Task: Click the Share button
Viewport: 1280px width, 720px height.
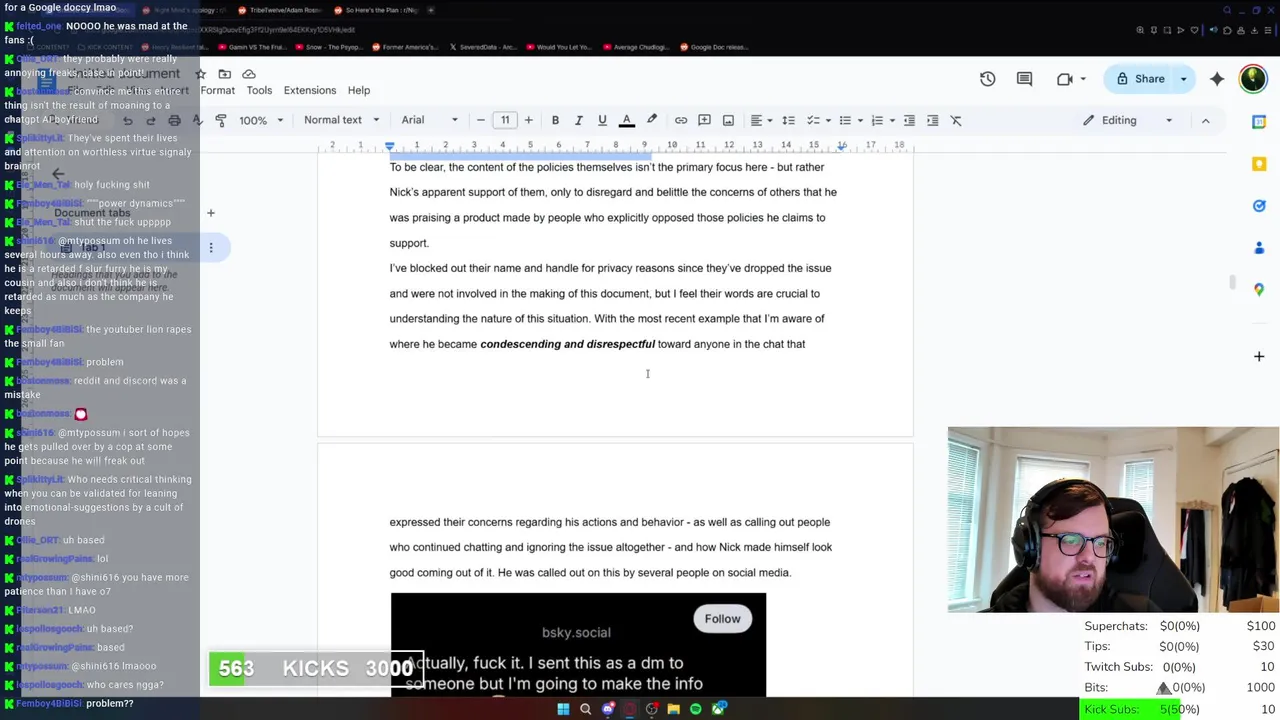Action: coord(1141,79)
